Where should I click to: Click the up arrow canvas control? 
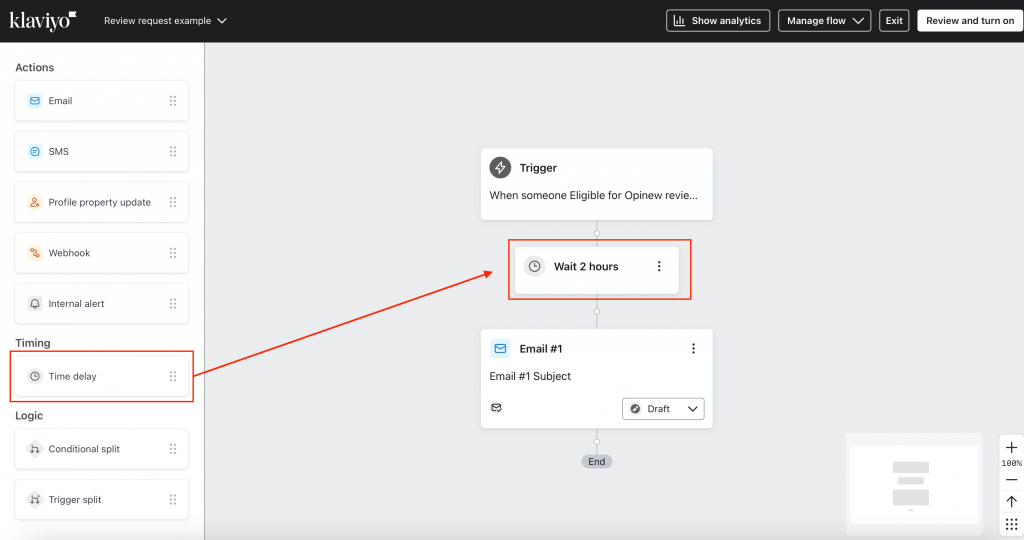[1012, 501]
